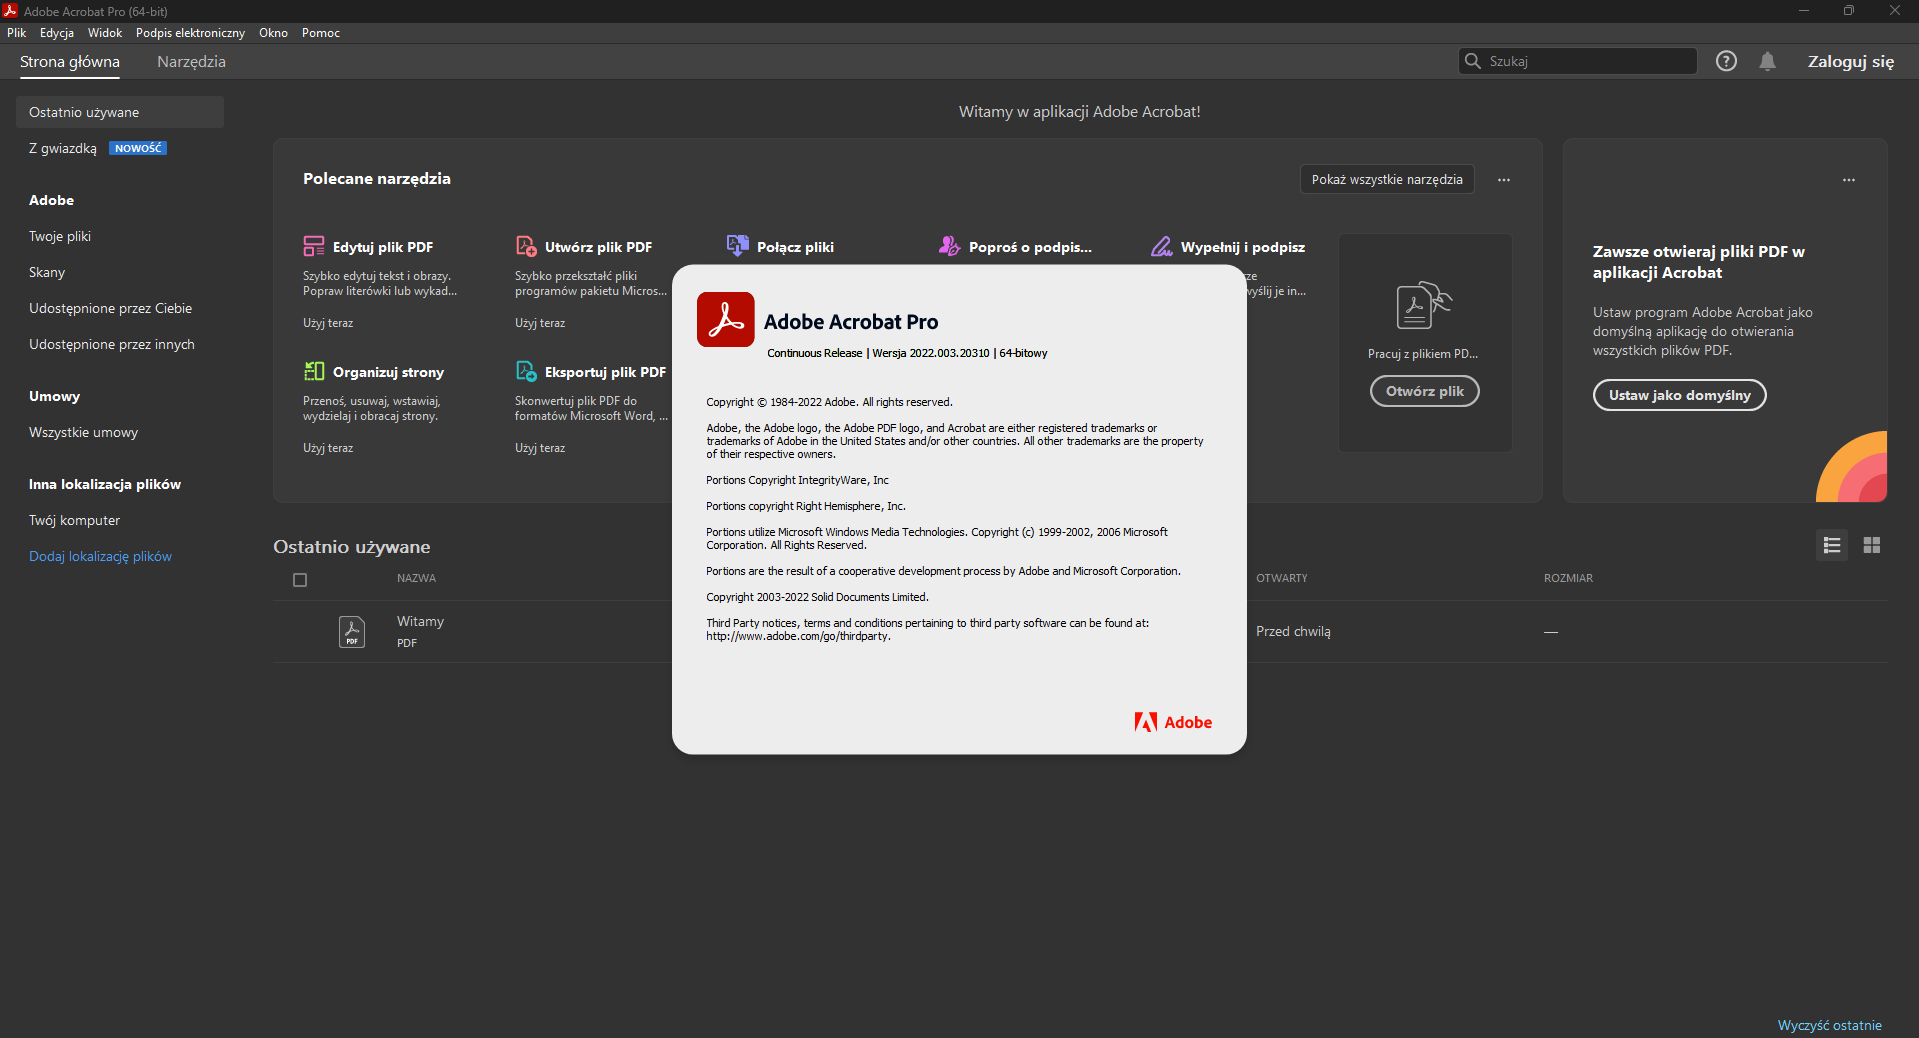Select Ostatnio używane in sidebar
The width and height of the screenshot is (1919, 1038).
pos(120,112)
